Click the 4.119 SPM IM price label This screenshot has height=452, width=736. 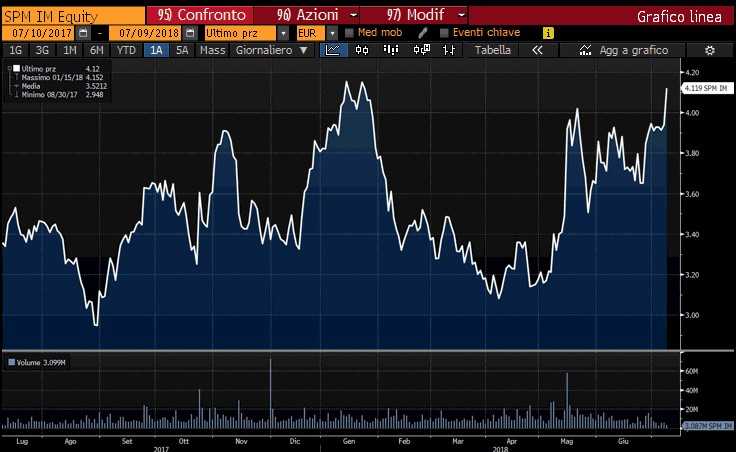[x=706, y=88]
